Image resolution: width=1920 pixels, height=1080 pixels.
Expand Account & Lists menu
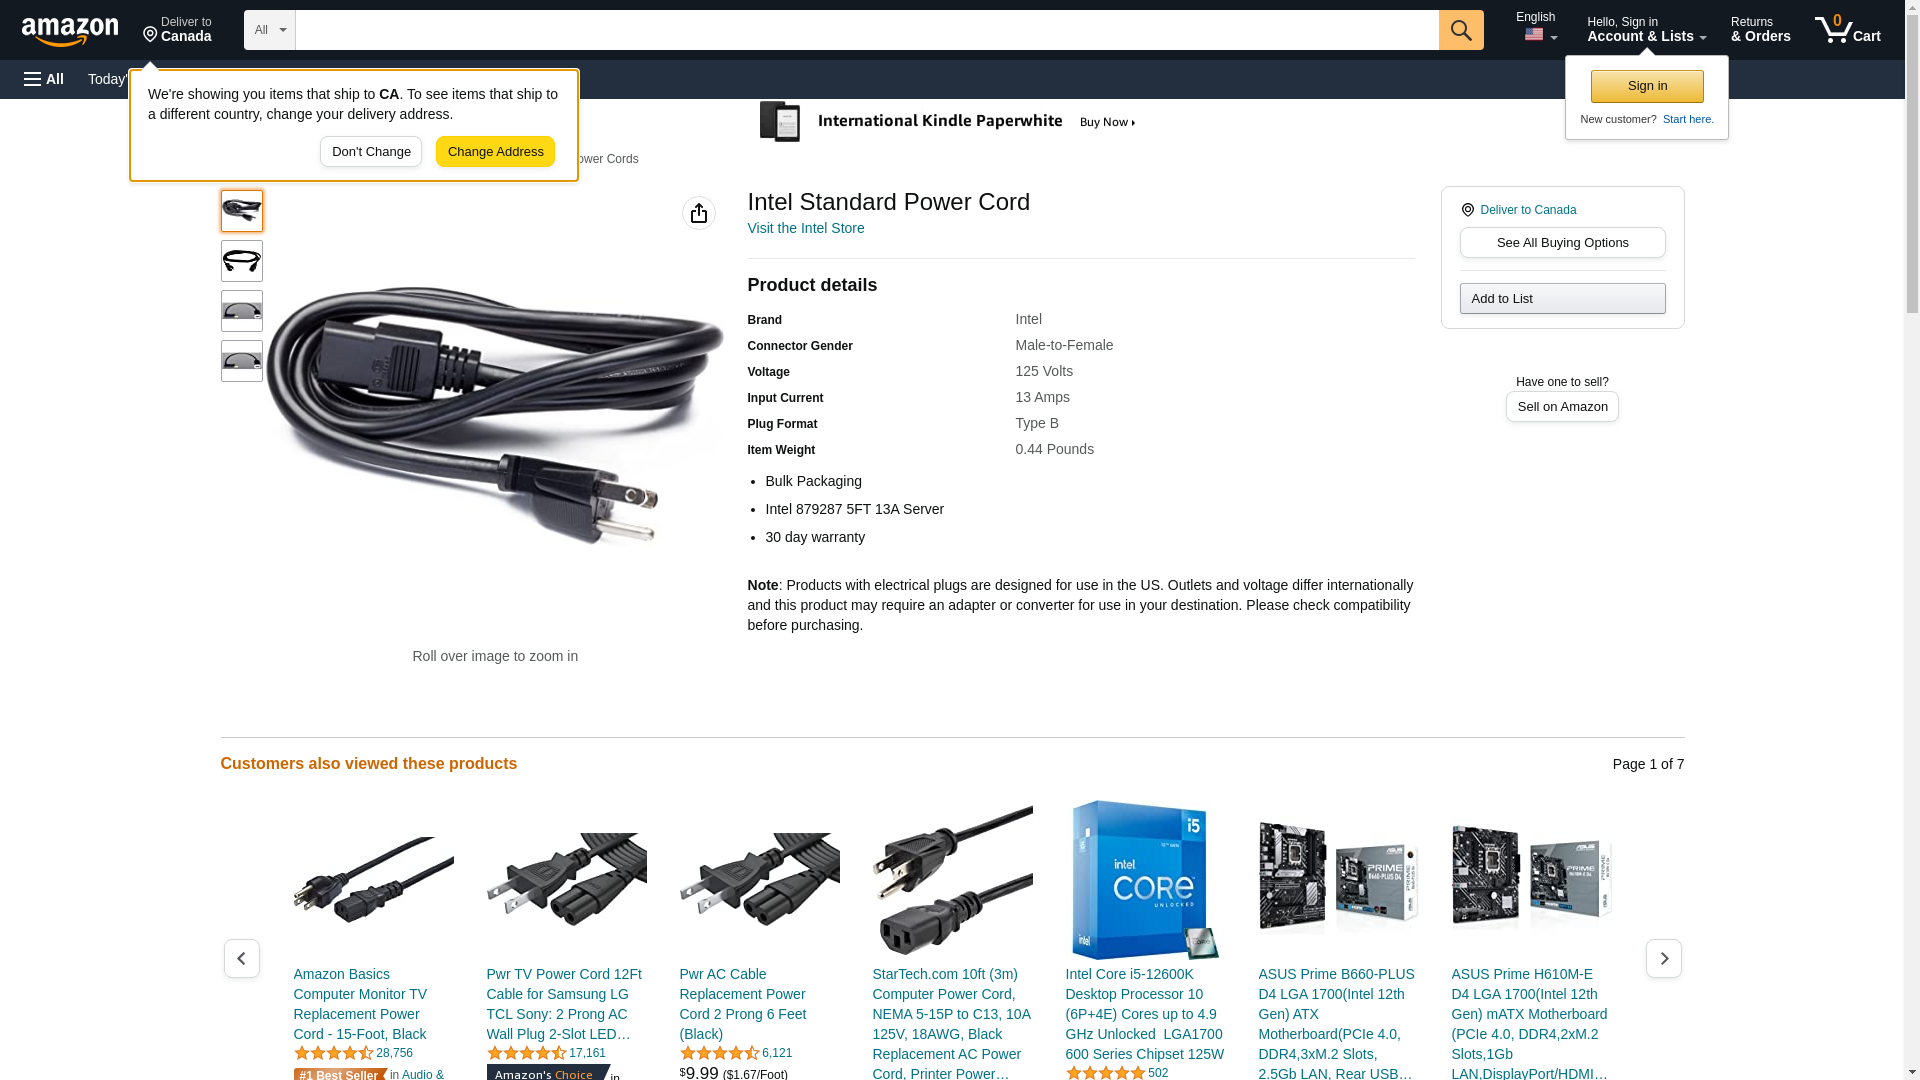1646,29
